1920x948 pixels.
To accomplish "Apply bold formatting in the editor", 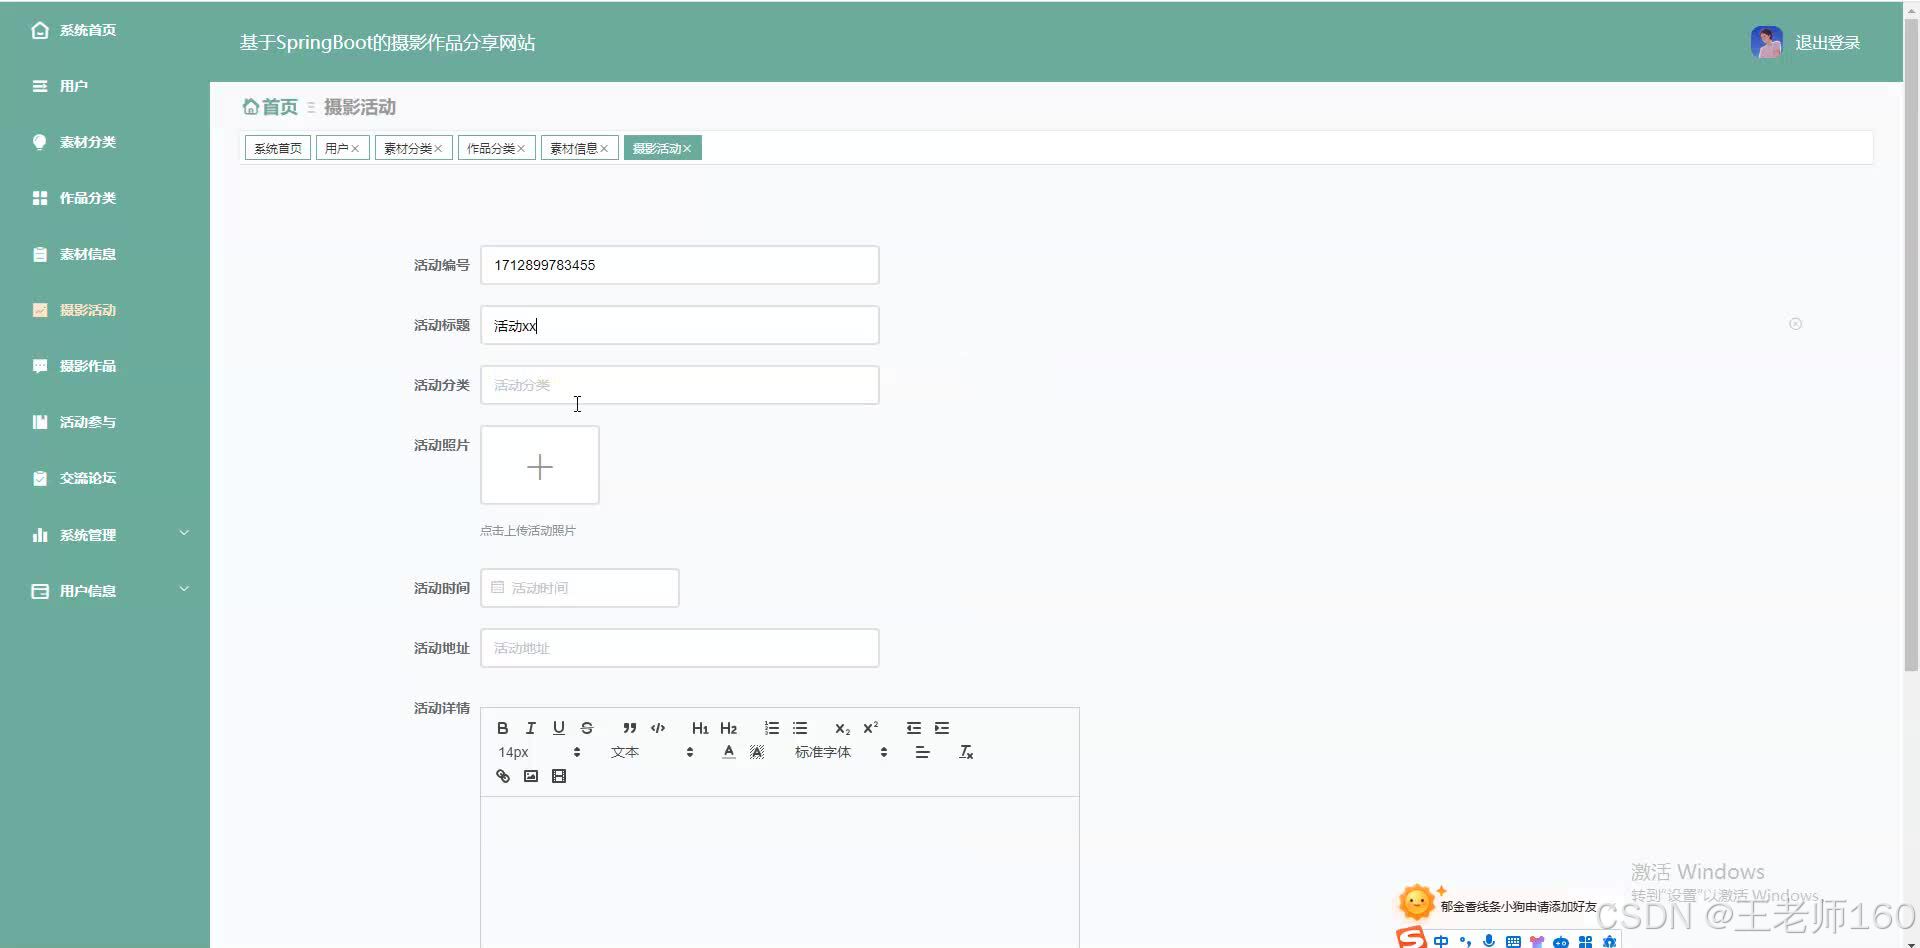I will pos(503,728).
